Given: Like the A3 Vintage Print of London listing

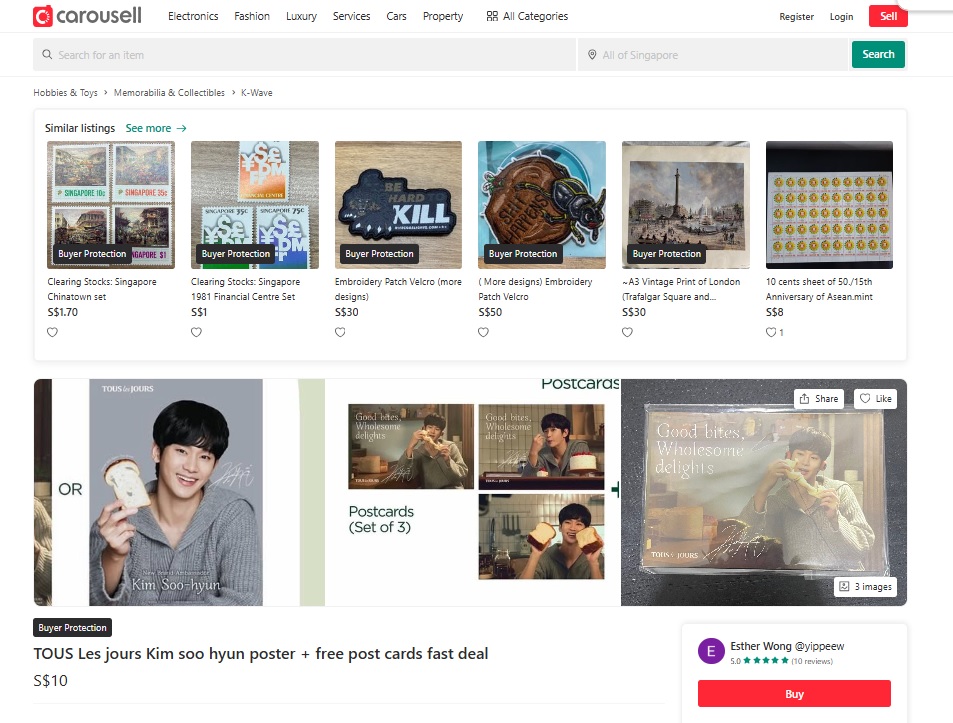Looking at the screenshot, I should (627, 332).
